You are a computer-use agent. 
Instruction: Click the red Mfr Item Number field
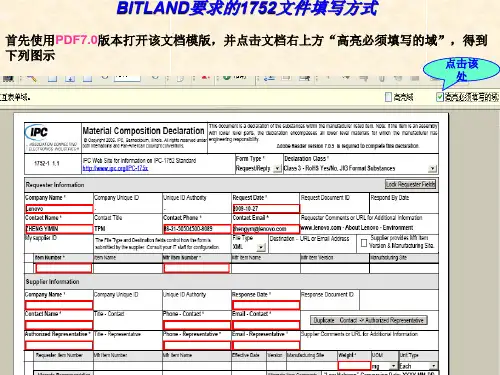[x=197, y=268]
